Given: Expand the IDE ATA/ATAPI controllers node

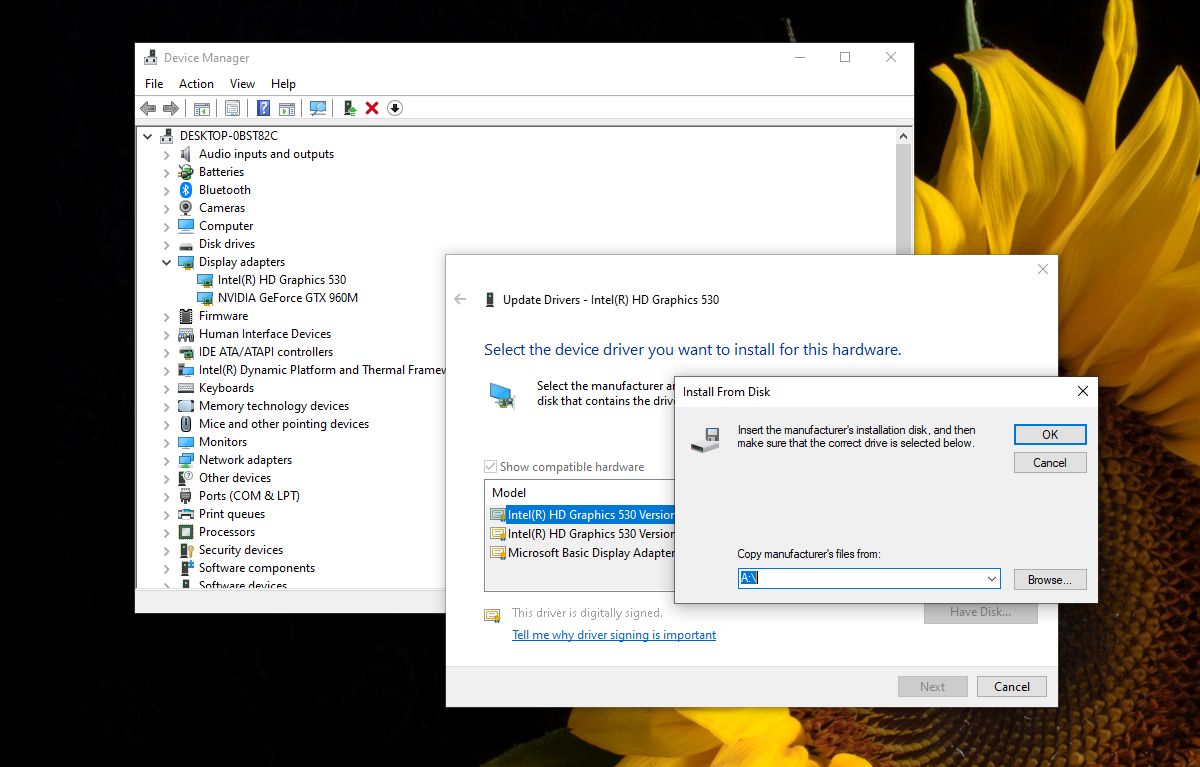Looking at the screenshot, I should (x=167, y=352).
